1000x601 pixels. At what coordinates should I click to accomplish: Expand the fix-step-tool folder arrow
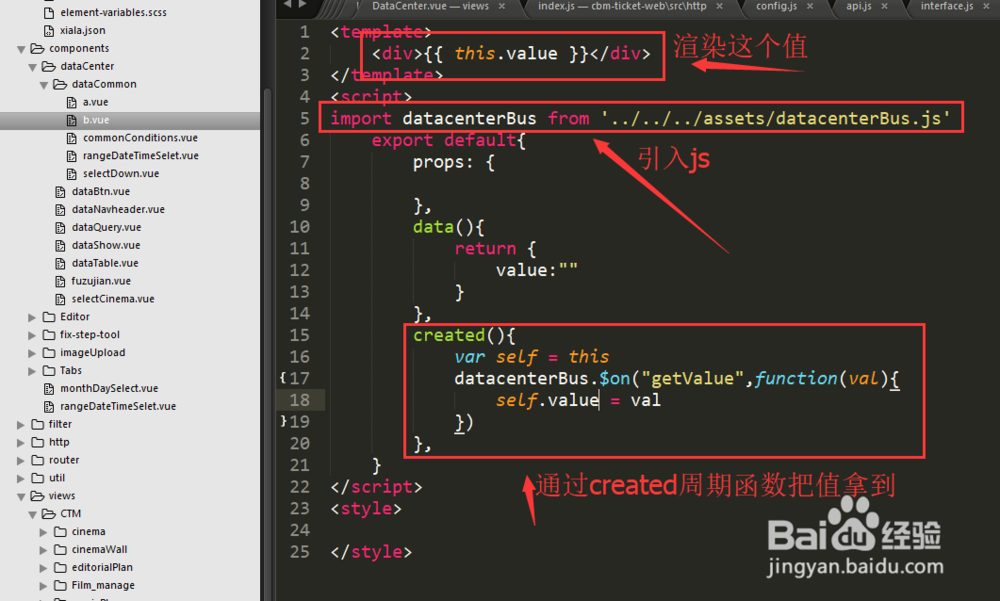[x=32, y=335]
